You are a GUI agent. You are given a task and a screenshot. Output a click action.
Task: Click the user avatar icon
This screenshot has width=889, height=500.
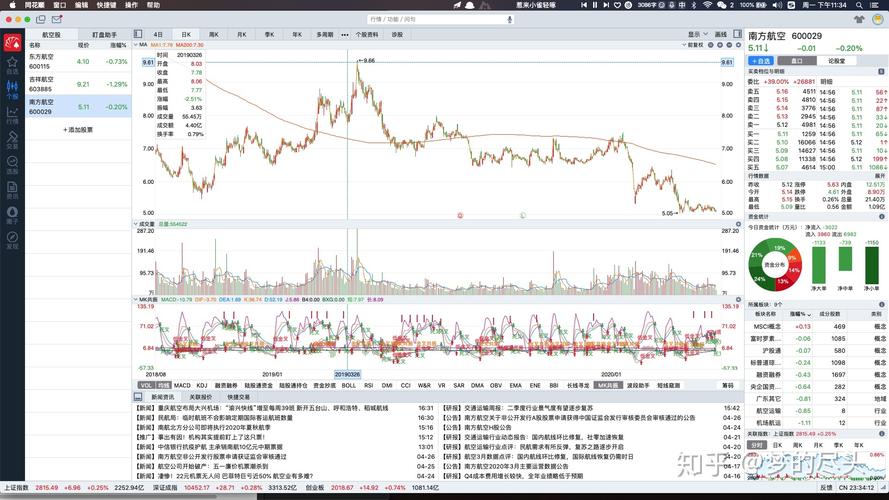(878, 19)
